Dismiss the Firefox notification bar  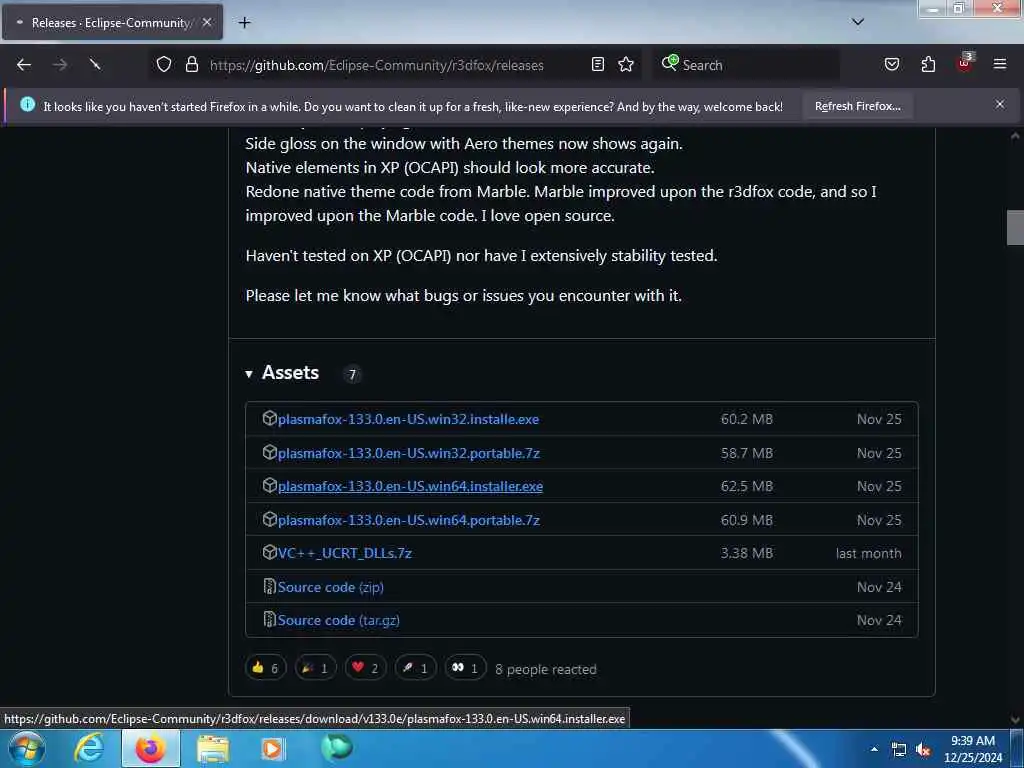[1000, 104]
